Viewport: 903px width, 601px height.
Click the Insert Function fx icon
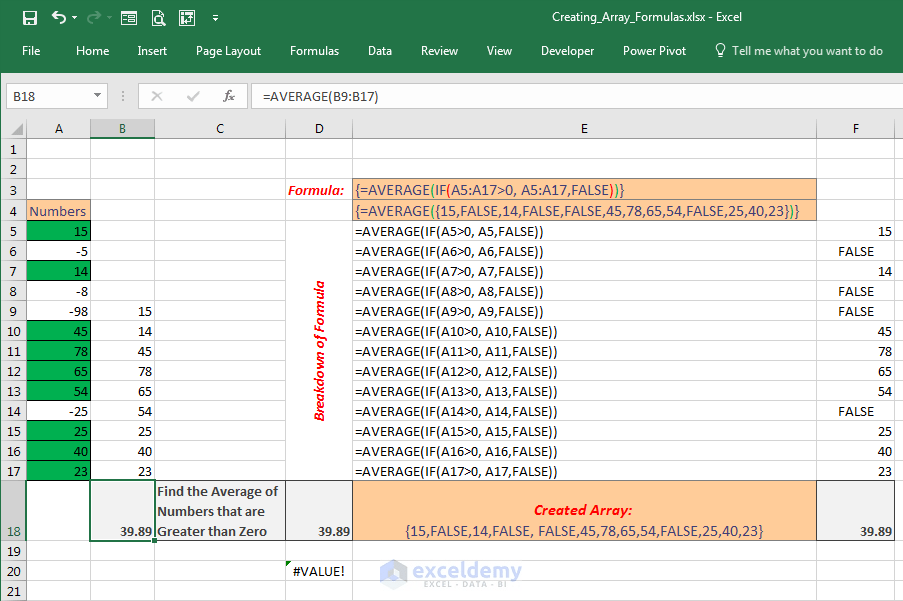[229, 96]
